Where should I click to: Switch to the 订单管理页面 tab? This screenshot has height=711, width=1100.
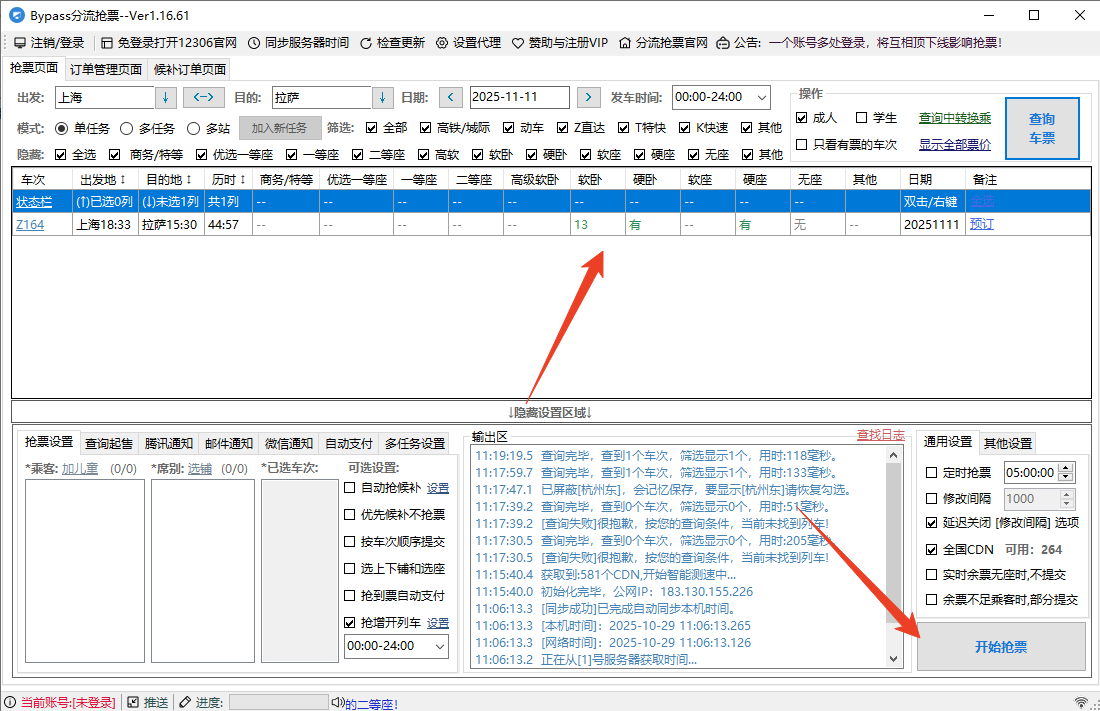click(x=105, y=69)
